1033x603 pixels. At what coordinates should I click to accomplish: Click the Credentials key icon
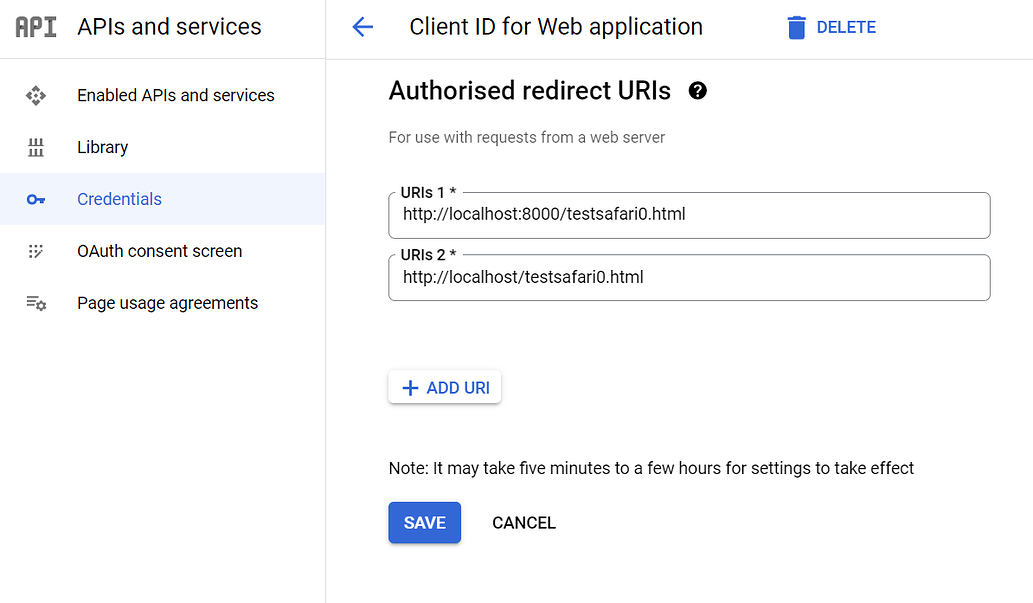[36, 200]
